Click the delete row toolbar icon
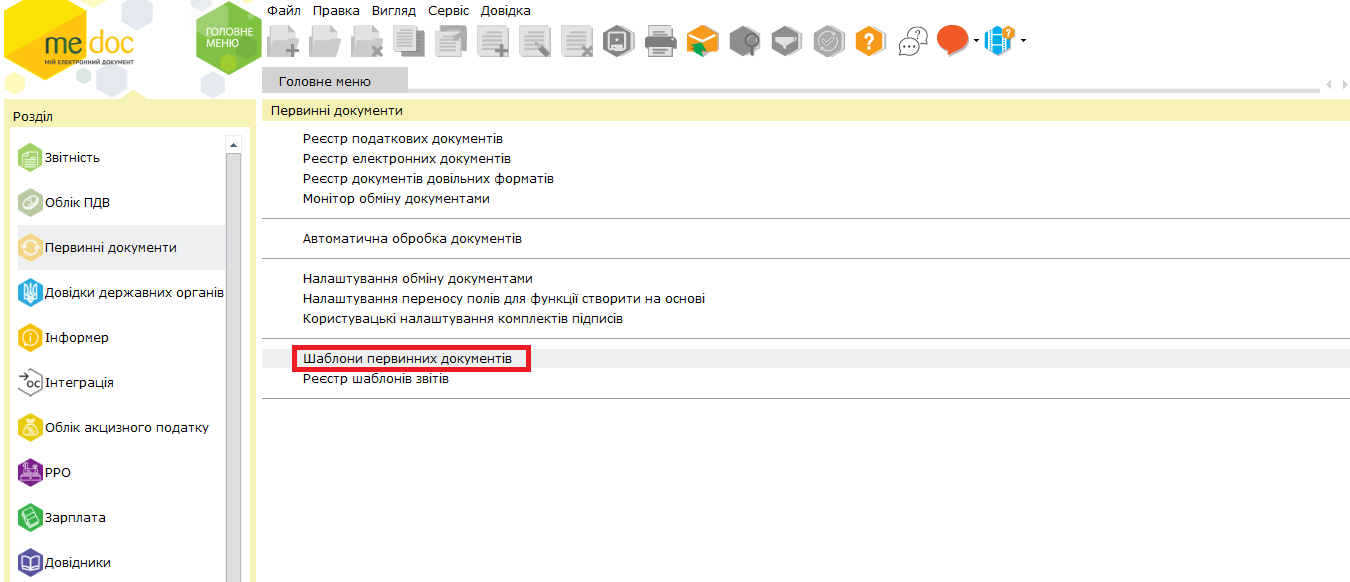The height and width of the screenshot is (582, 1350). 577,41
